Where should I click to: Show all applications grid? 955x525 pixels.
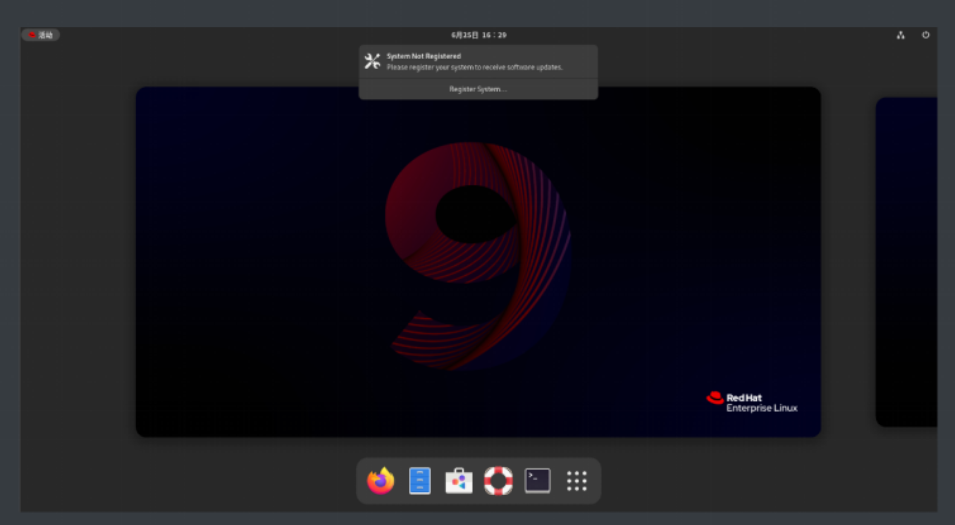click(x=576, y=481)
